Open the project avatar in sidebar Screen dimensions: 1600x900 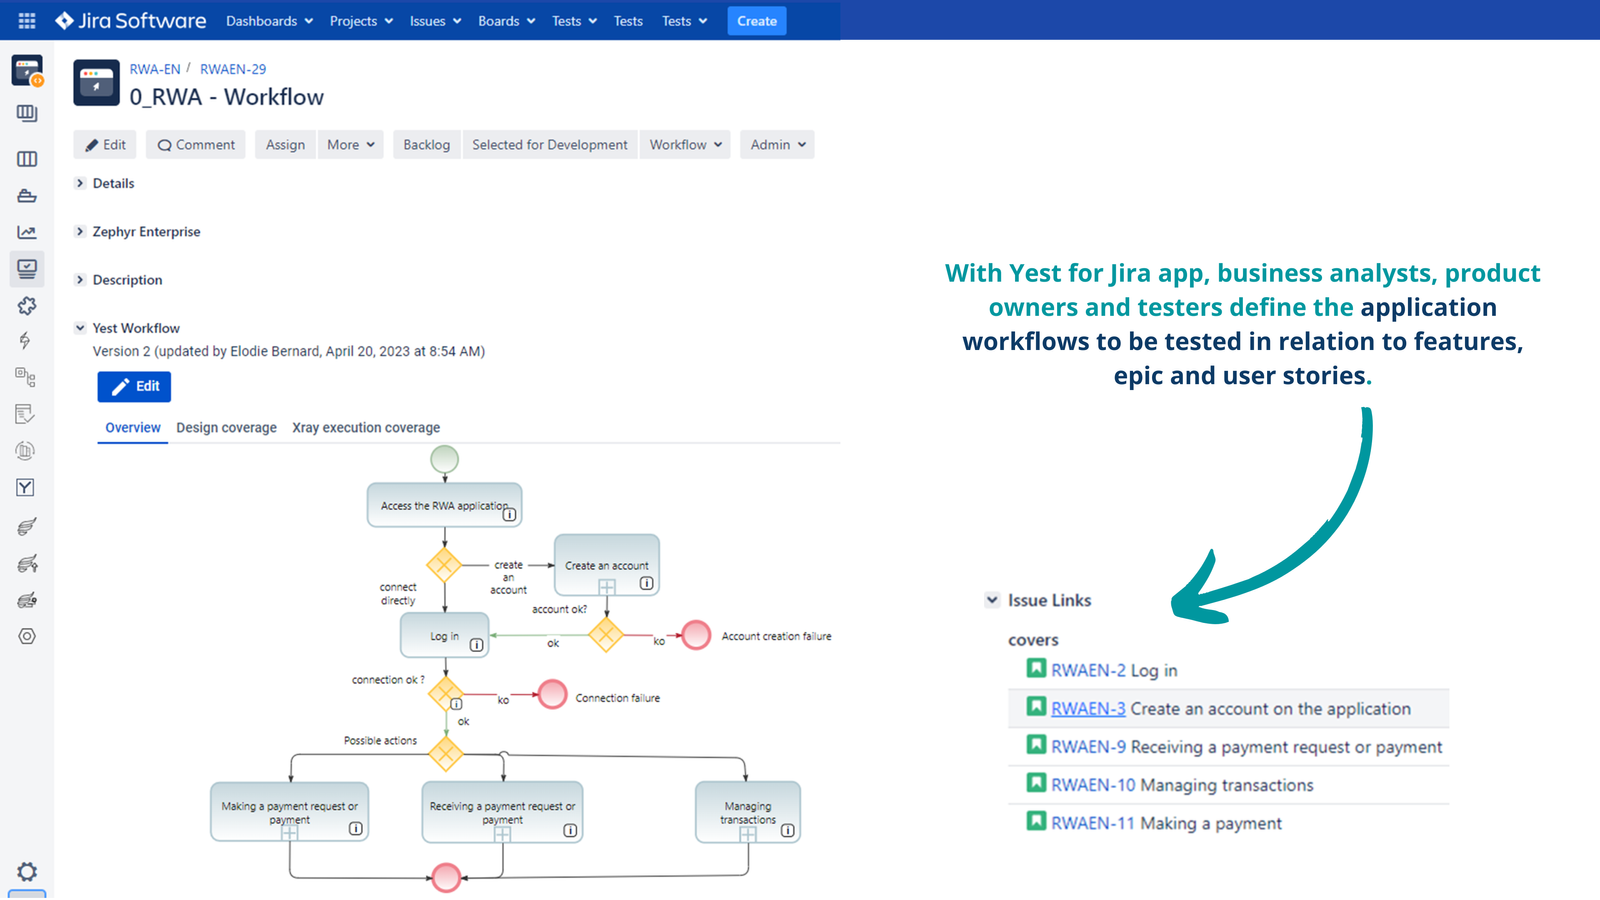tap(27, 71)
